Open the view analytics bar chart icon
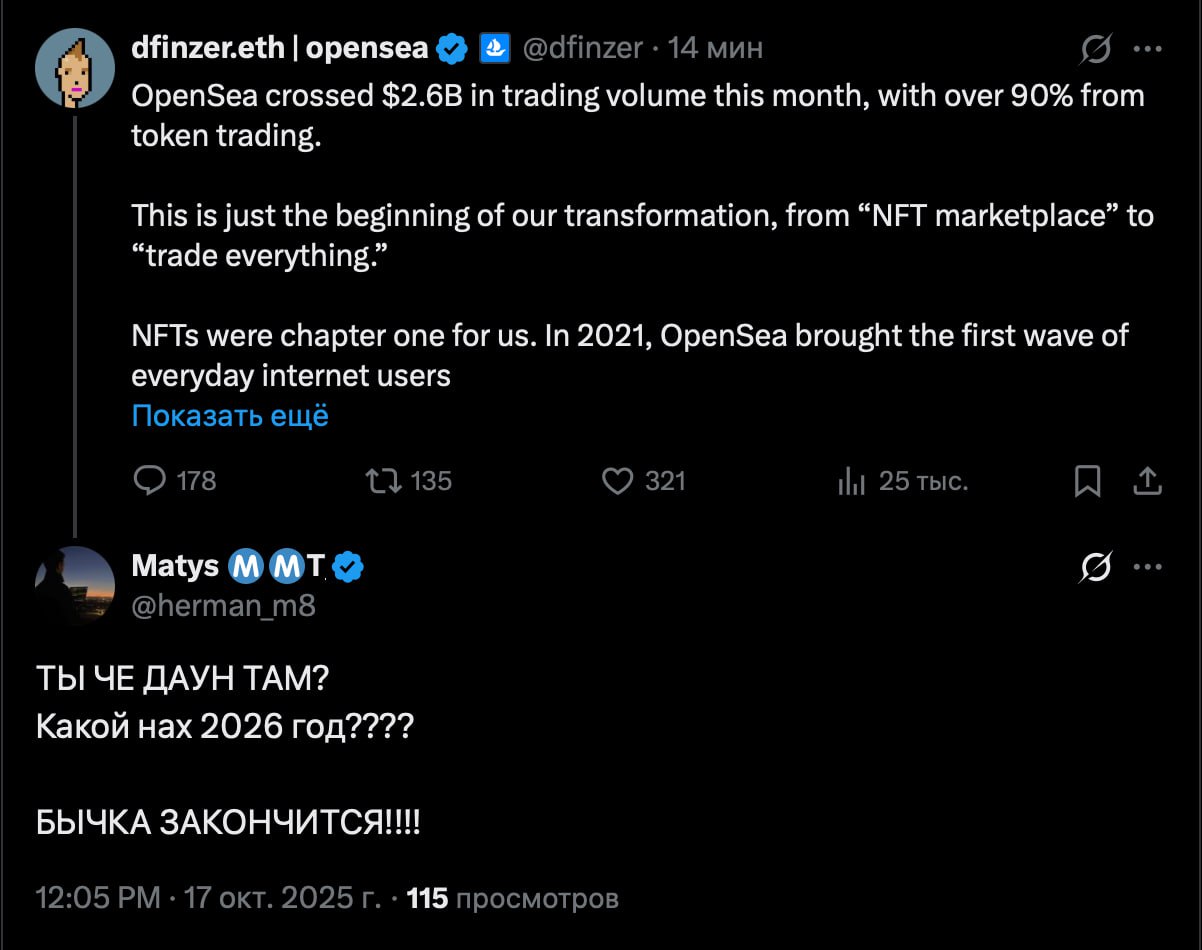 [851, 482]
